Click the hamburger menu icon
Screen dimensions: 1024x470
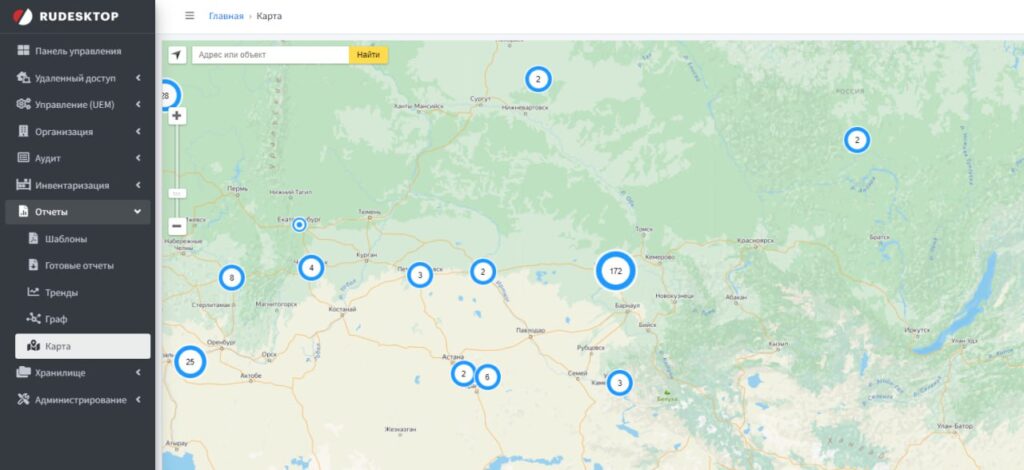[190, 16]
